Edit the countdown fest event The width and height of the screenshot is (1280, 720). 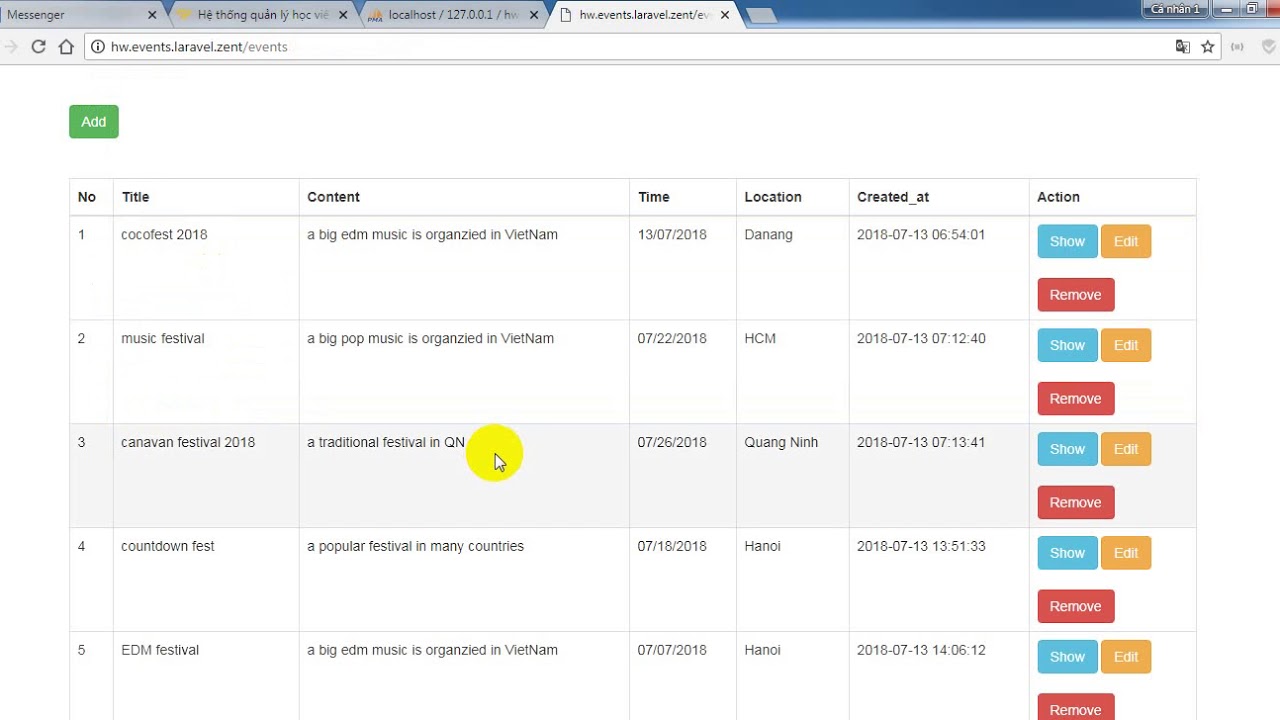(1126, 553)
